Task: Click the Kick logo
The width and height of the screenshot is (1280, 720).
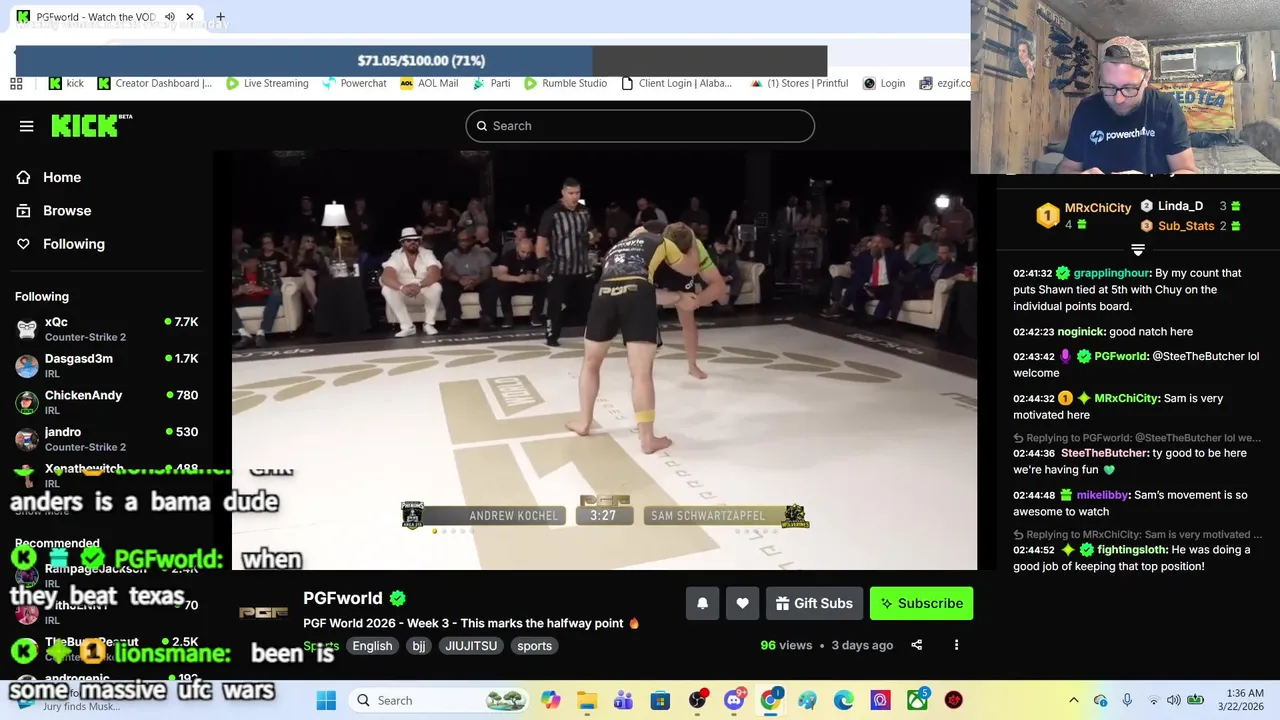Action: (x=90, y=125)
